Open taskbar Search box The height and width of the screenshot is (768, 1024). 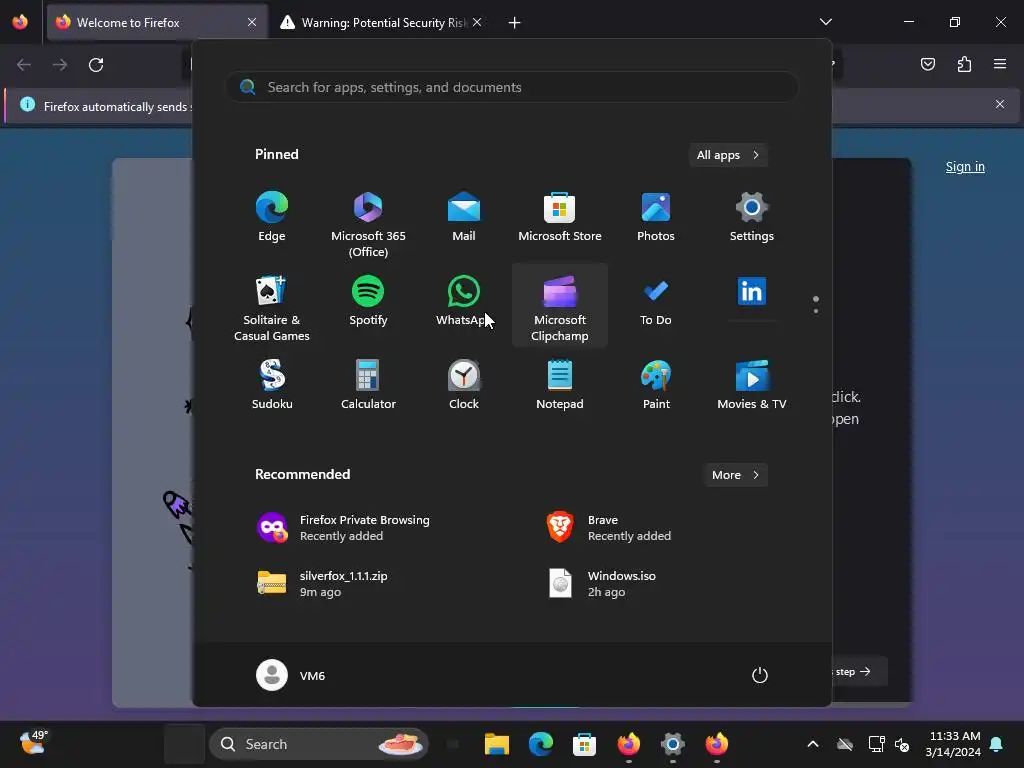[319, 744]
